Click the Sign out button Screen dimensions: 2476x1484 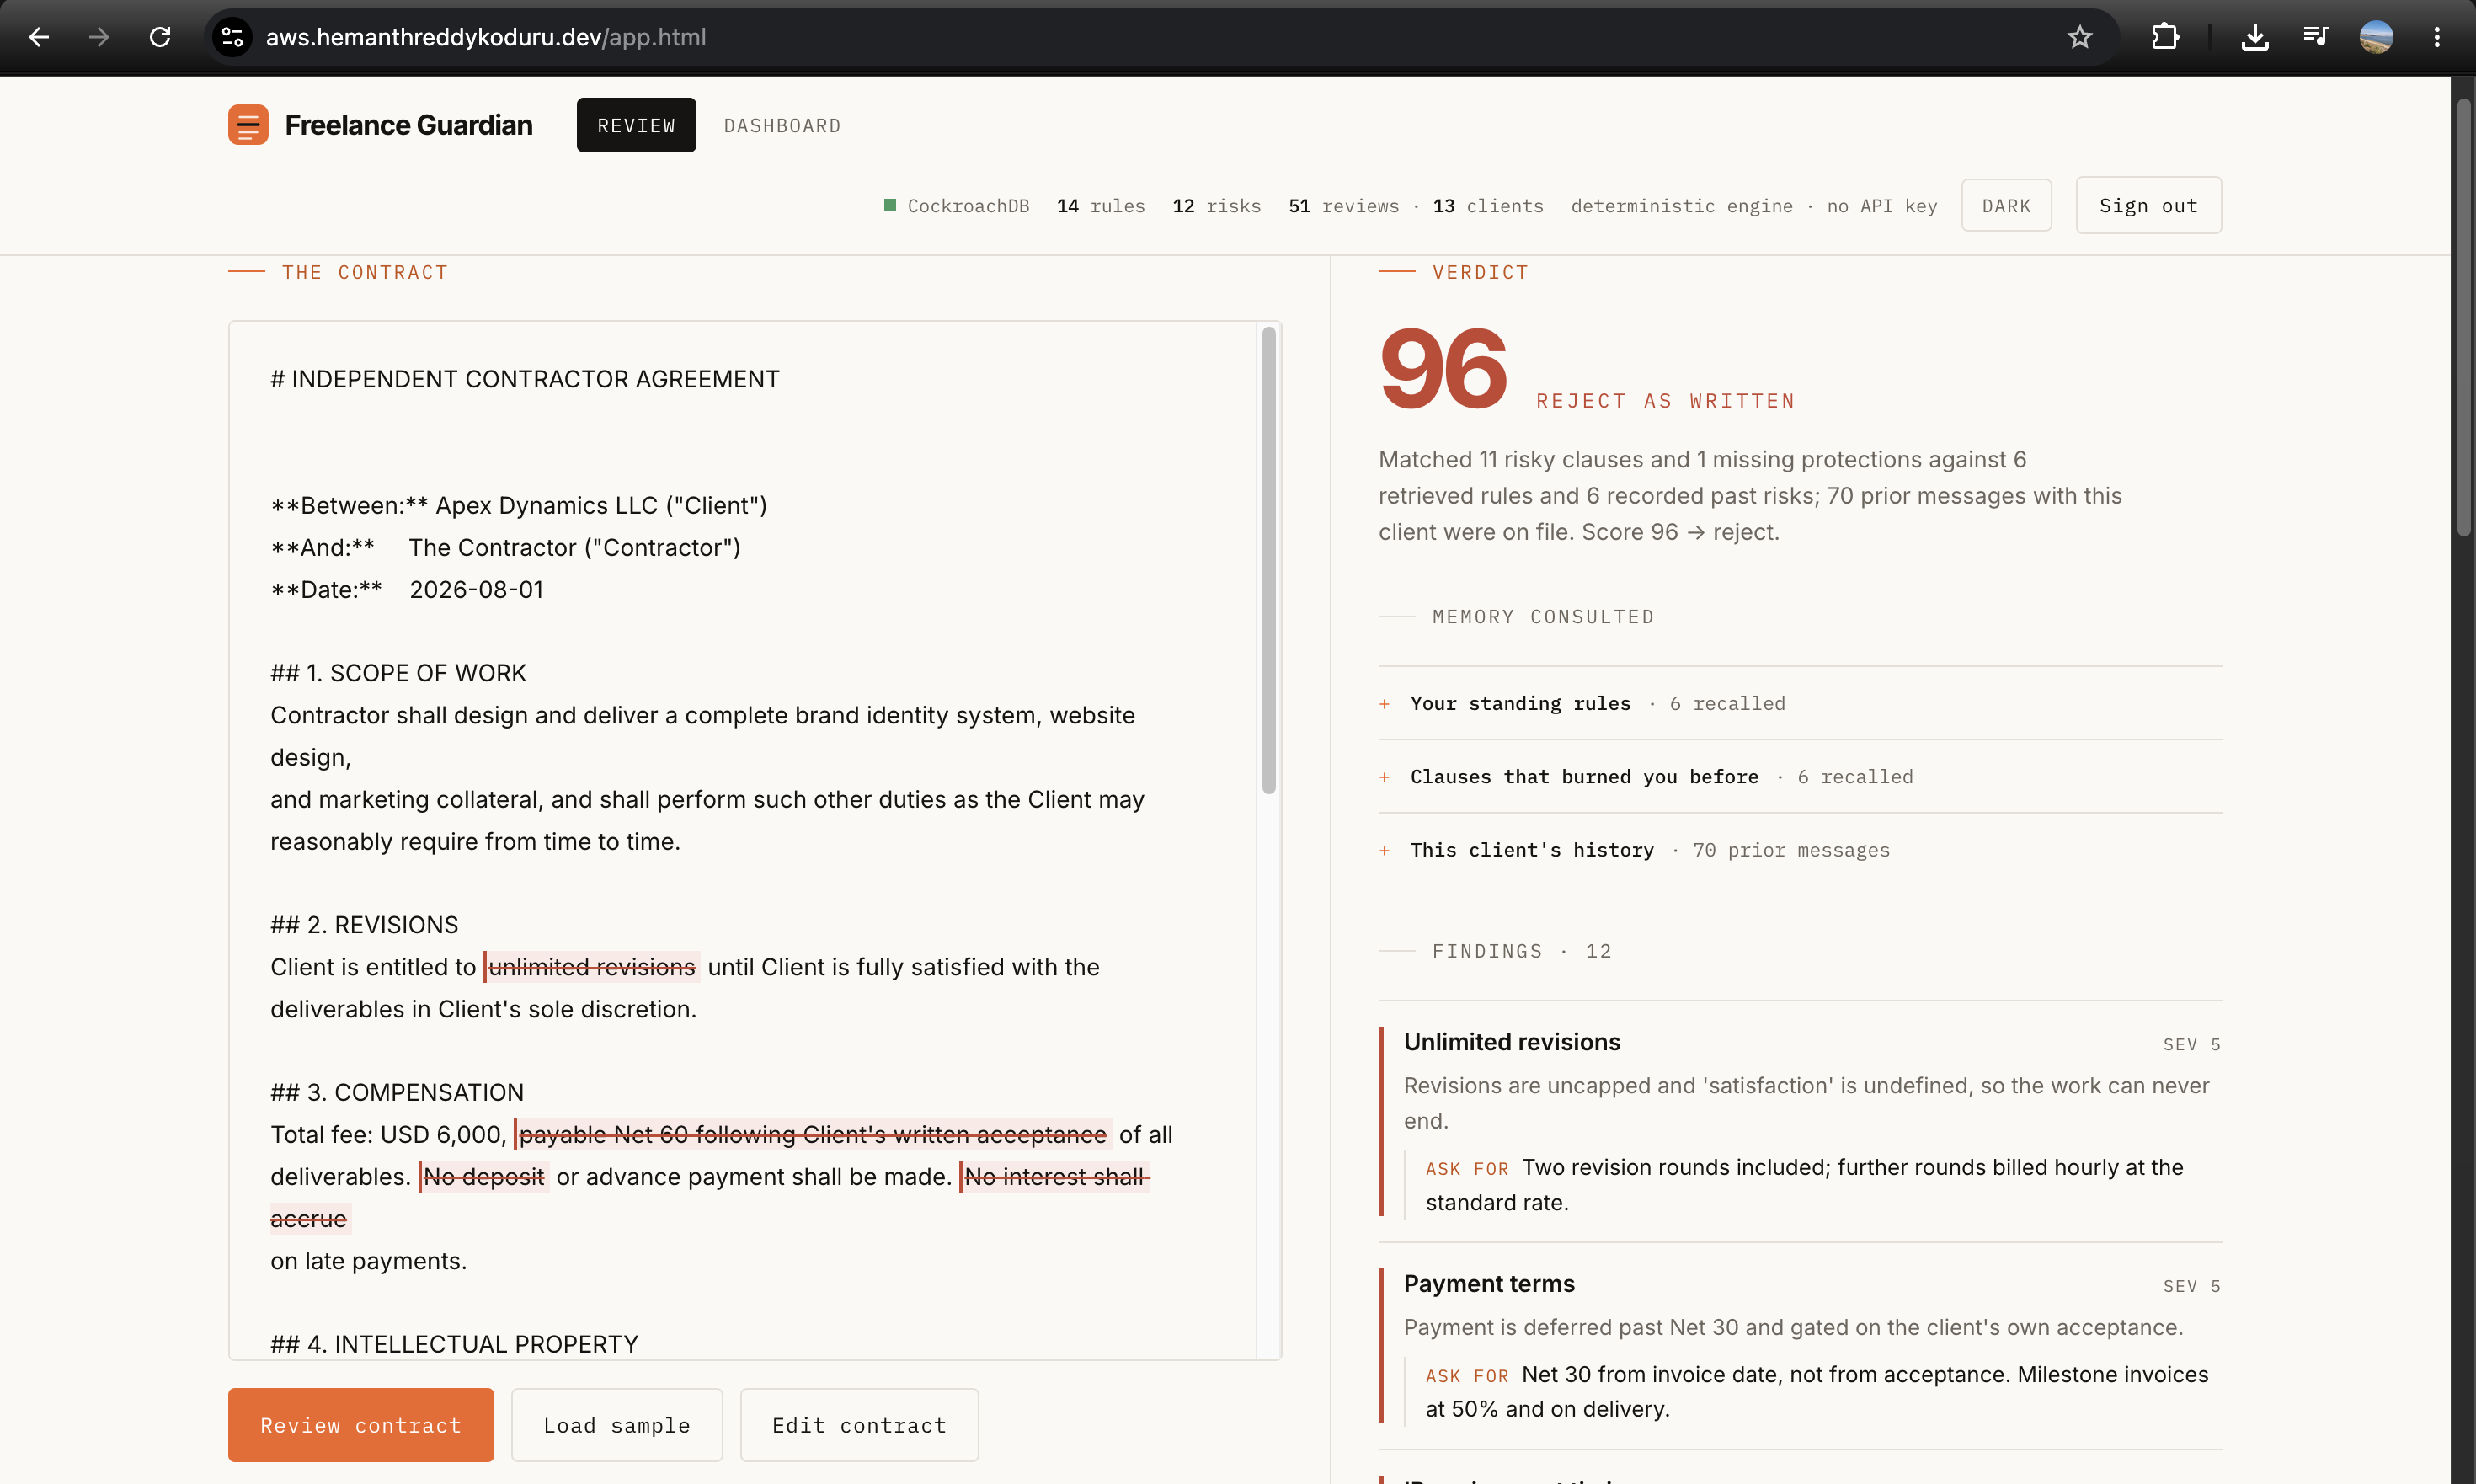pyautogui.click(x=2148, y=205)
